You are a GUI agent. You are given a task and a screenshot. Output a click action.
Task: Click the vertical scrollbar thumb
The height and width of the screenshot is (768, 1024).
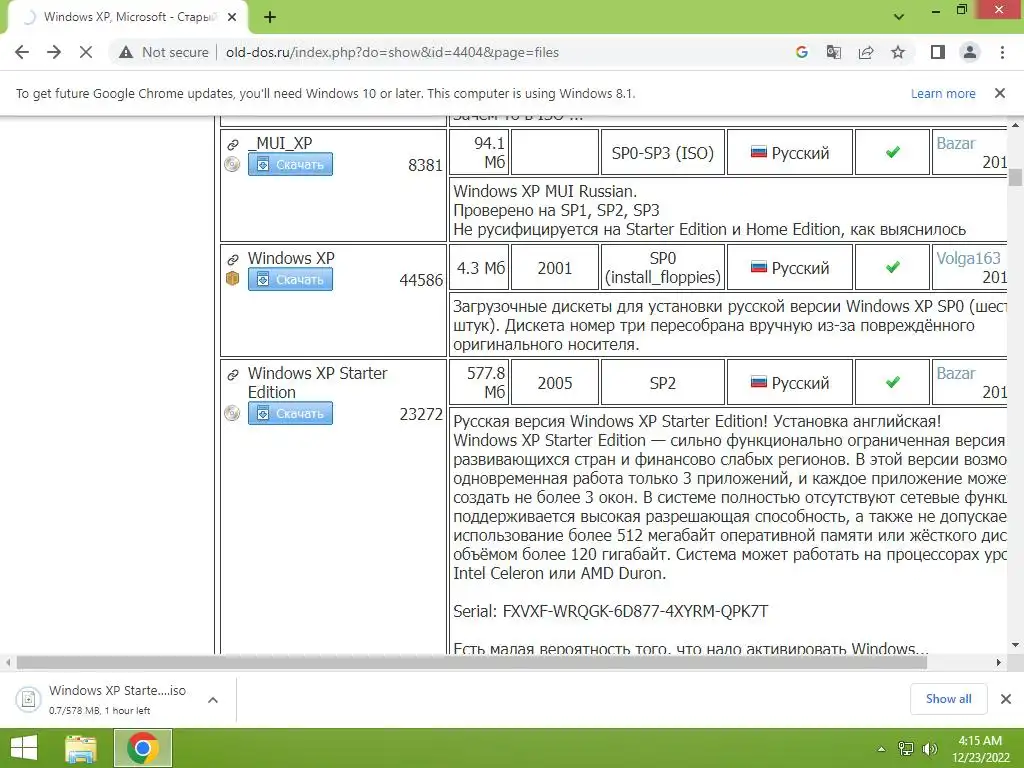tap(1015, 177)
